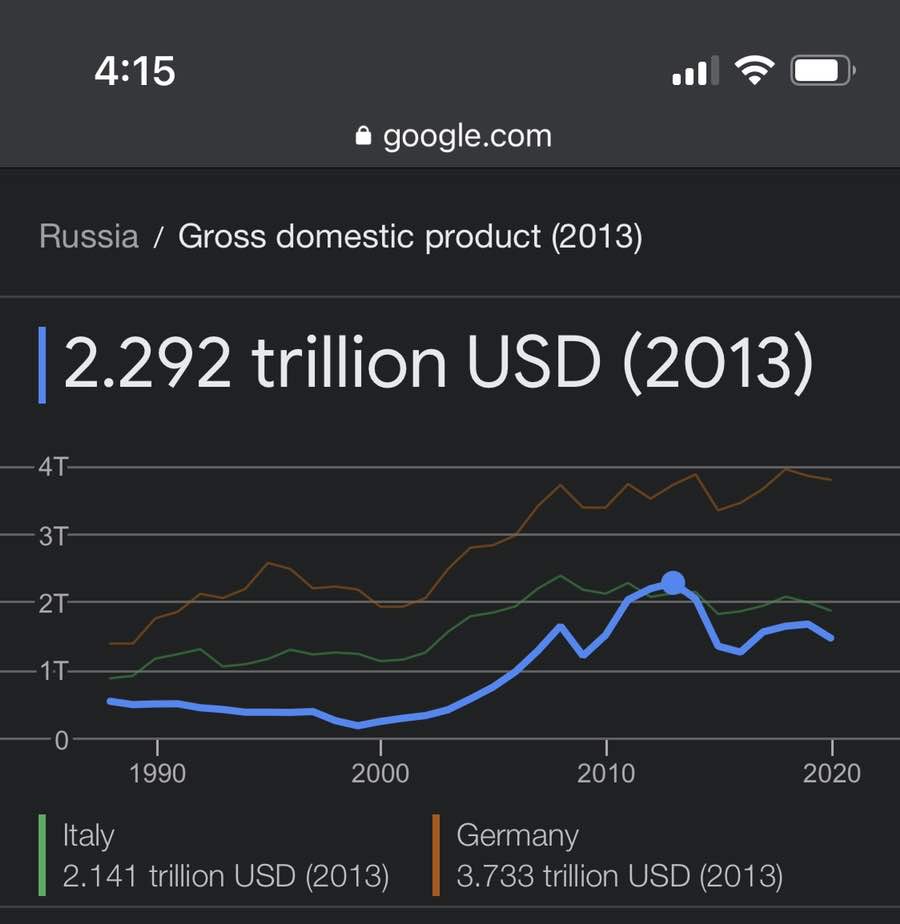Tap the orange Germany color bar
Screen dimensions: 900x924
(x=436, y=855)
